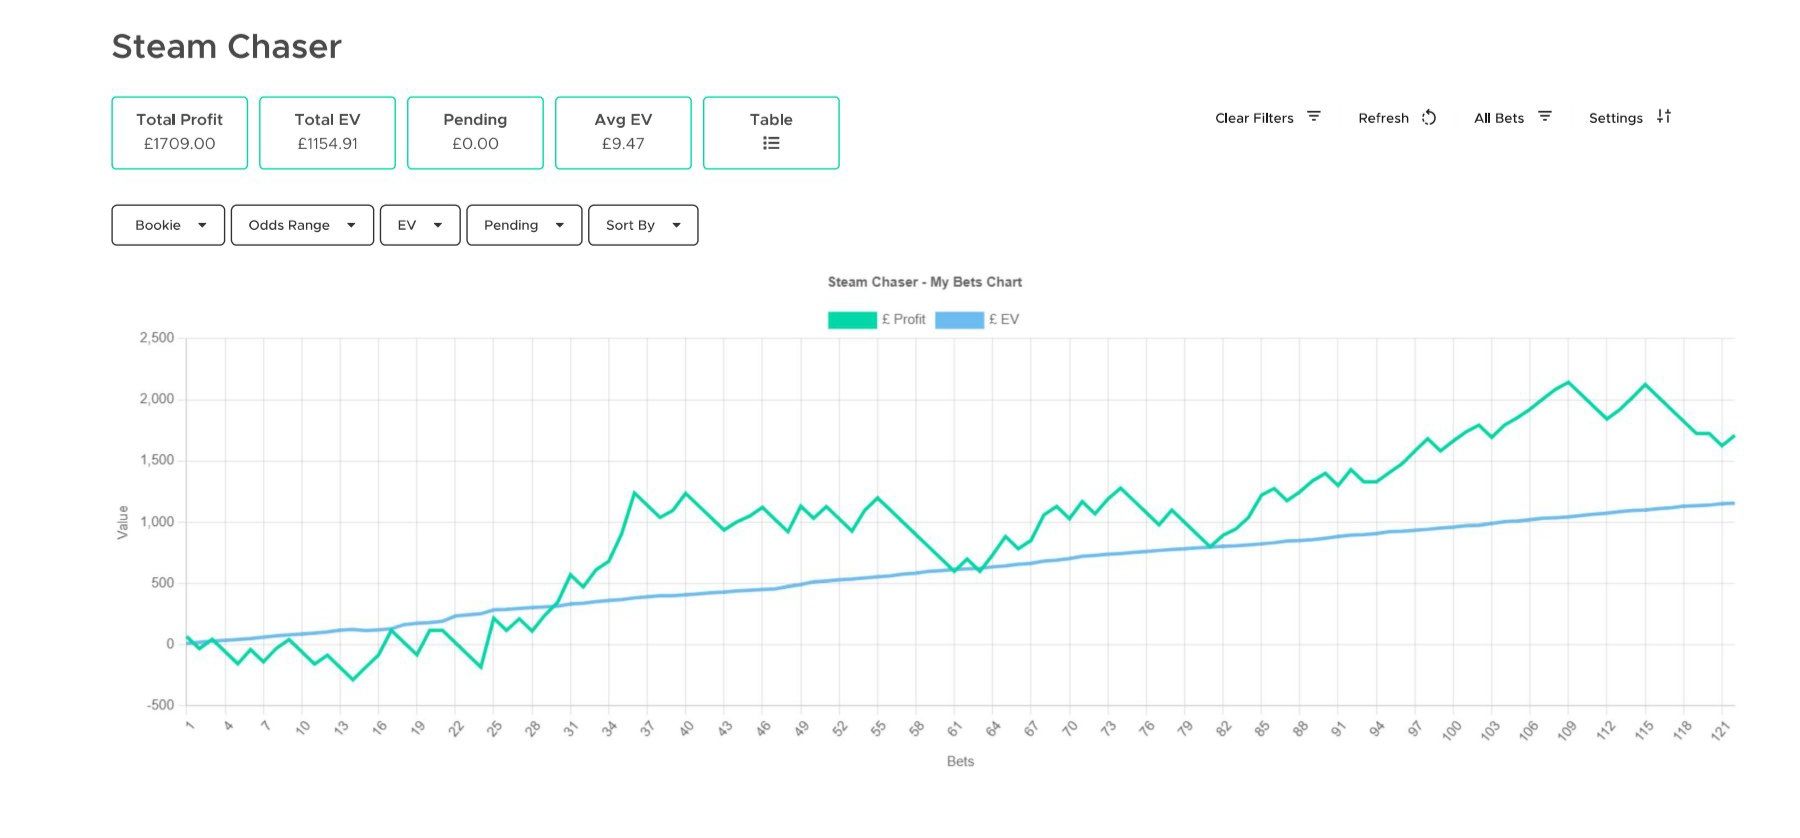The image size is (1800, 838).
Task: Click the £1154.91 total EV value
Action: click(328, 144)
